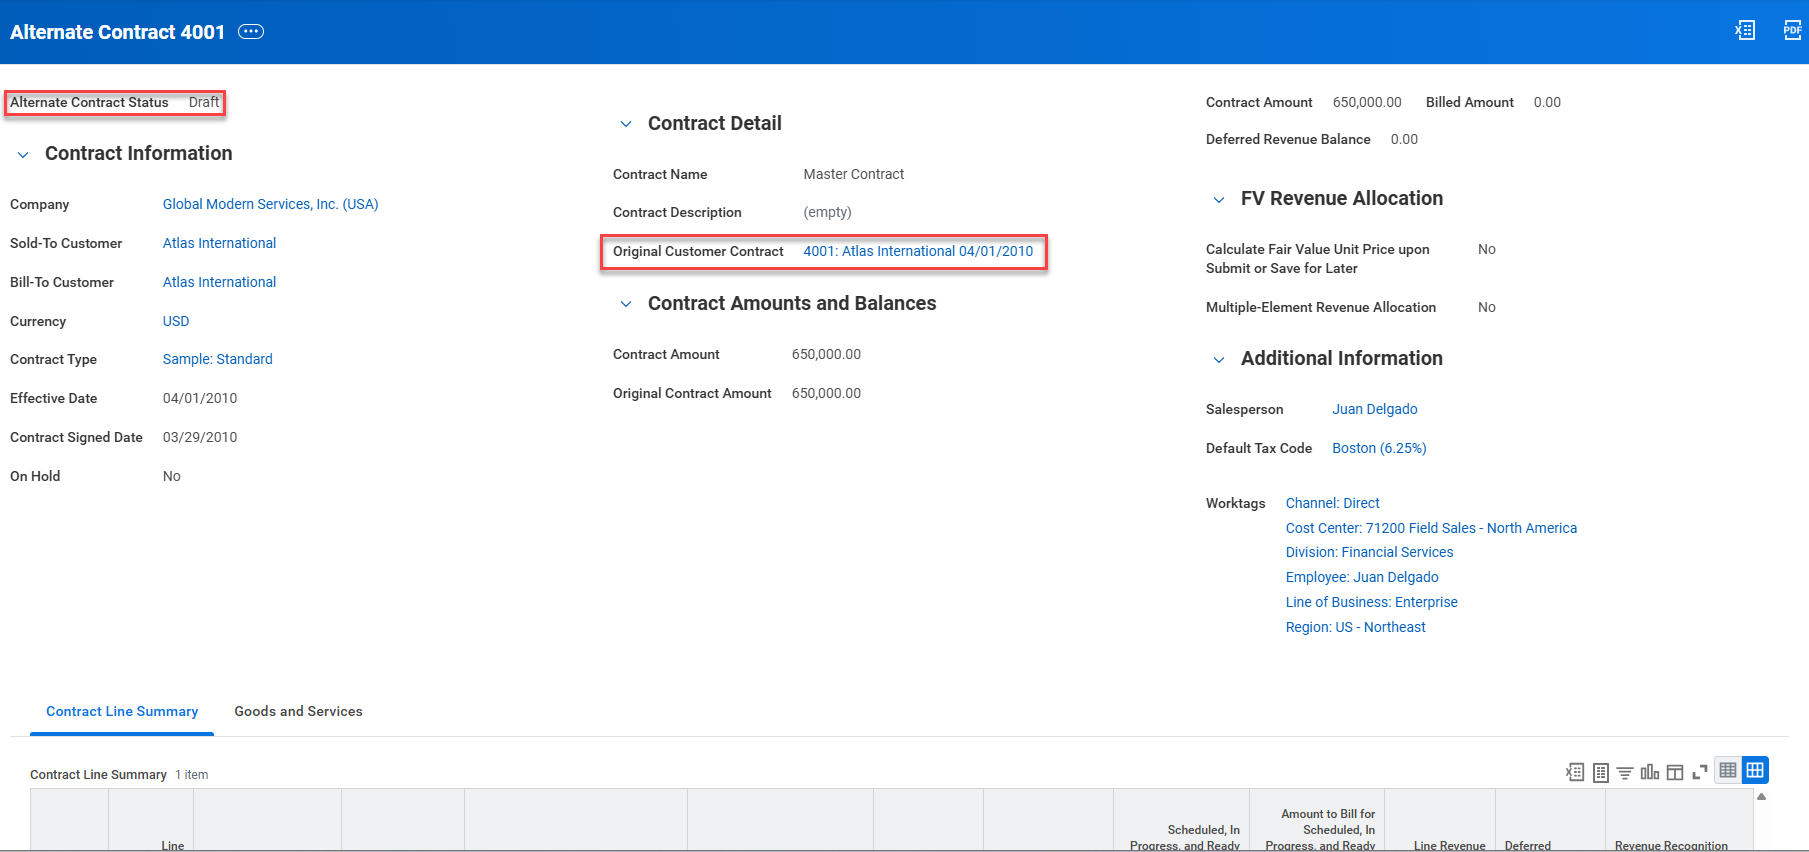This screenshot has height=852, width=1809.
Task: Open Global Modern Services, Inc. (USA) company link
Action: 270,204
